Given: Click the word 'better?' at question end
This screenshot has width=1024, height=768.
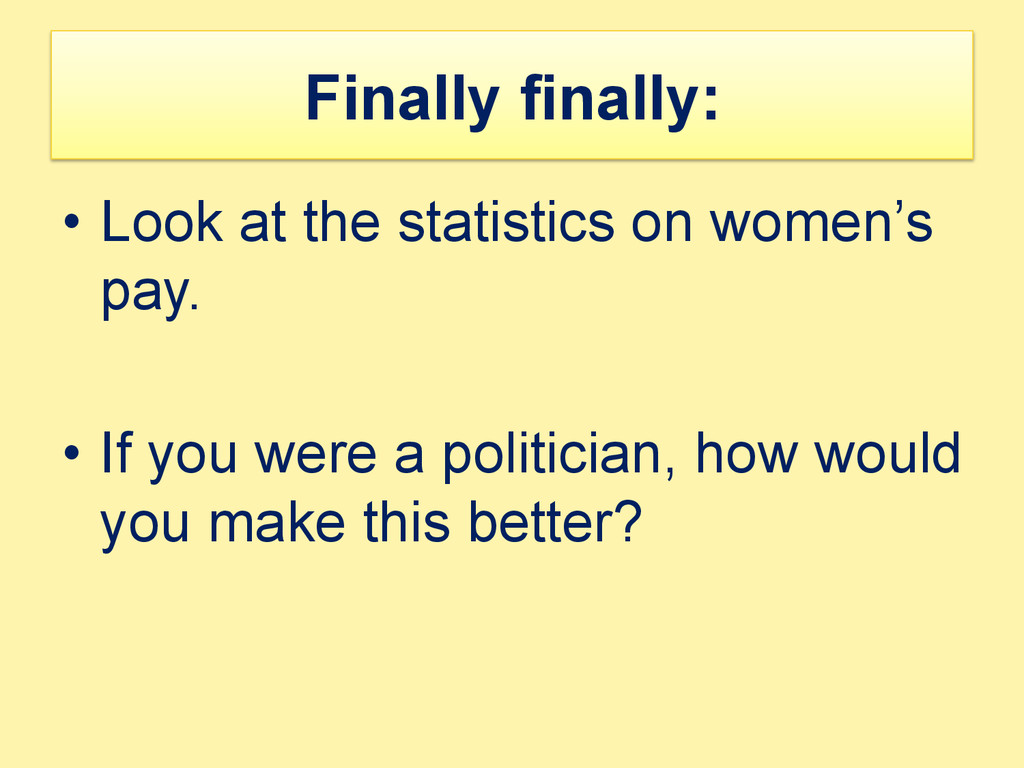Looking at the screenshot, I should click(555, 522).
